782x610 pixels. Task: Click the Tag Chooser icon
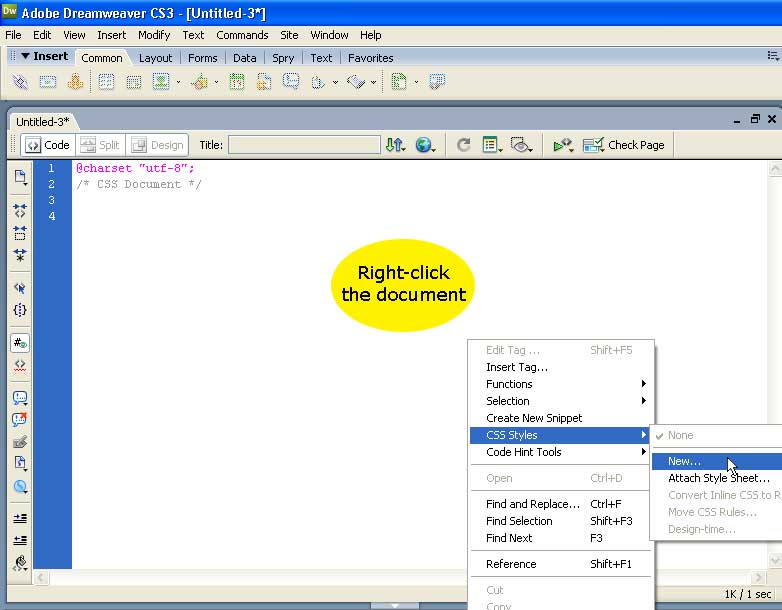click(x=437, y=81)
